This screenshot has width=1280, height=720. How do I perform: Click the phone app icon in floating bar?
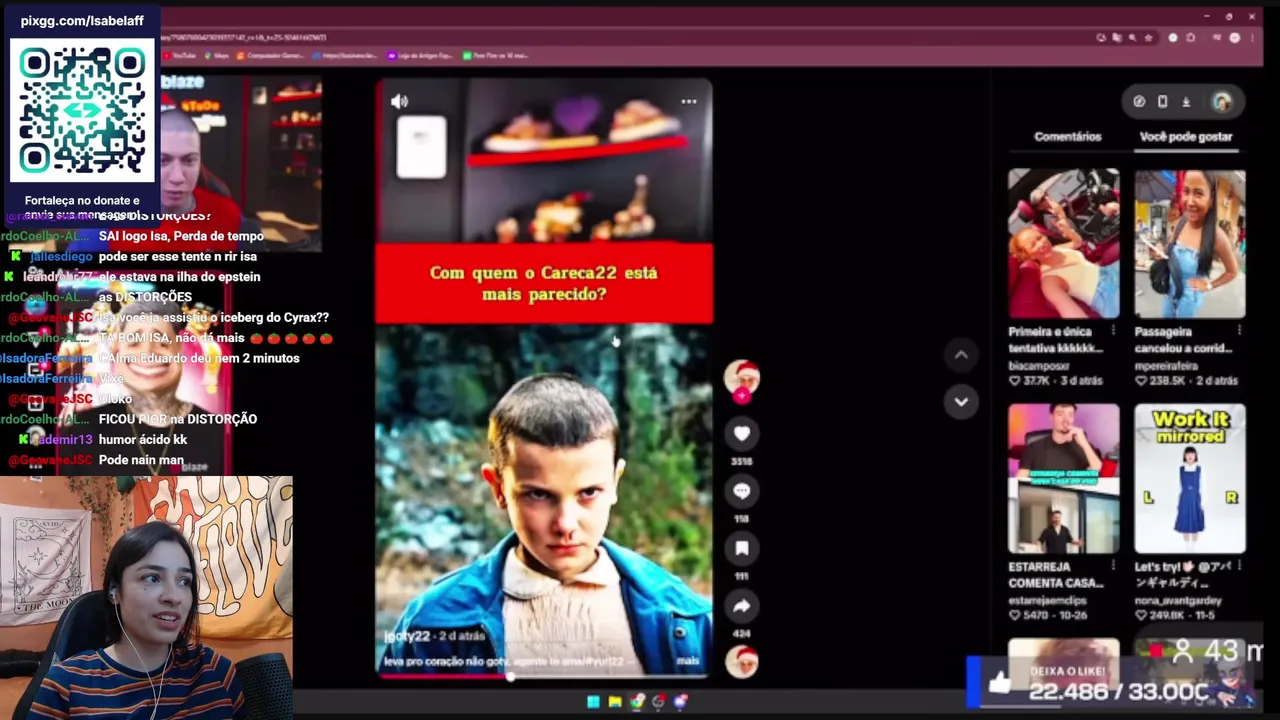point(1162,101)
